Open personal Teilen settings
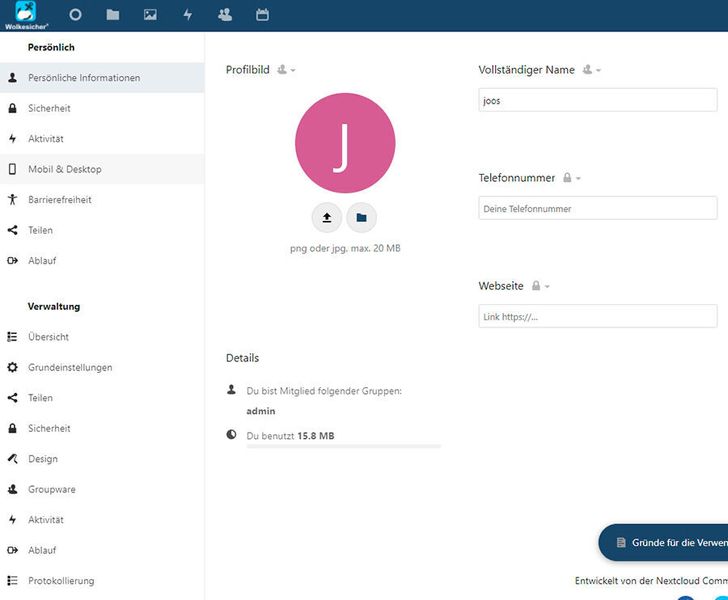The width and height of the screenshot is (728, 600). click(x=102, y=230)
